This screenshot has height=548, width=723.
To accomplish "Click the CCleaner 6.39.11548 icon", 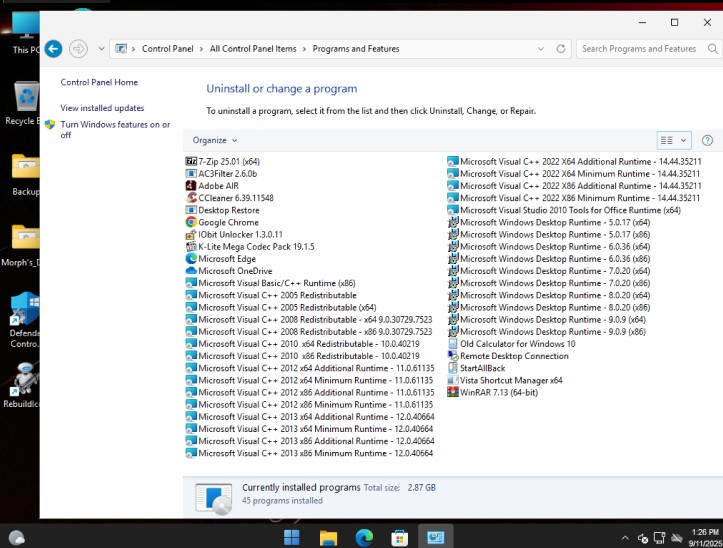I will pyautogui.click(x=191, y=198).
